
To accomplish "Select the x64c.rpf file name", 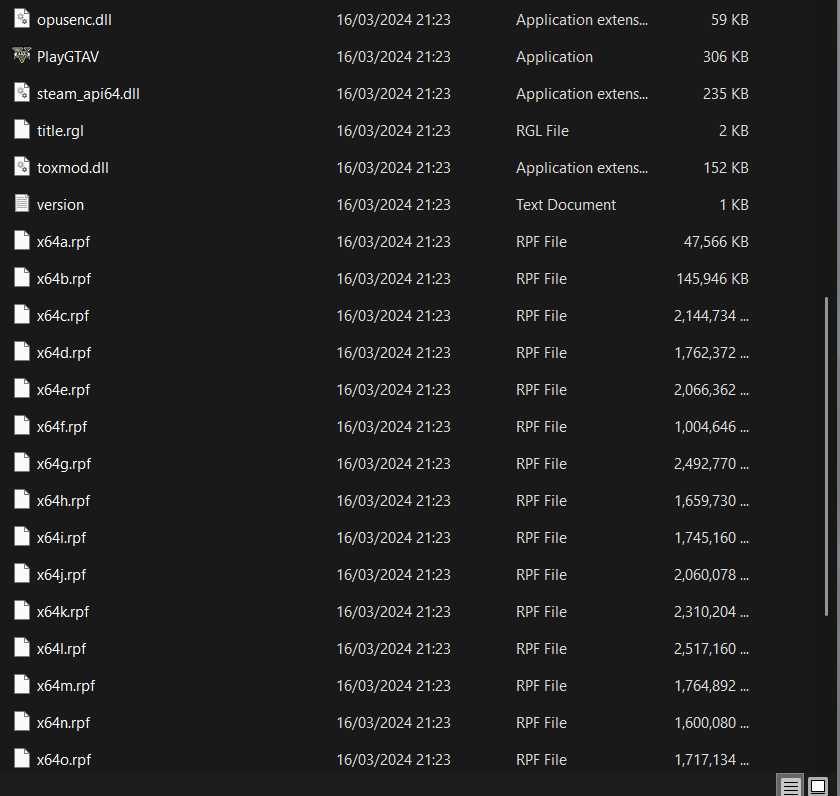I will click(63, 316).
